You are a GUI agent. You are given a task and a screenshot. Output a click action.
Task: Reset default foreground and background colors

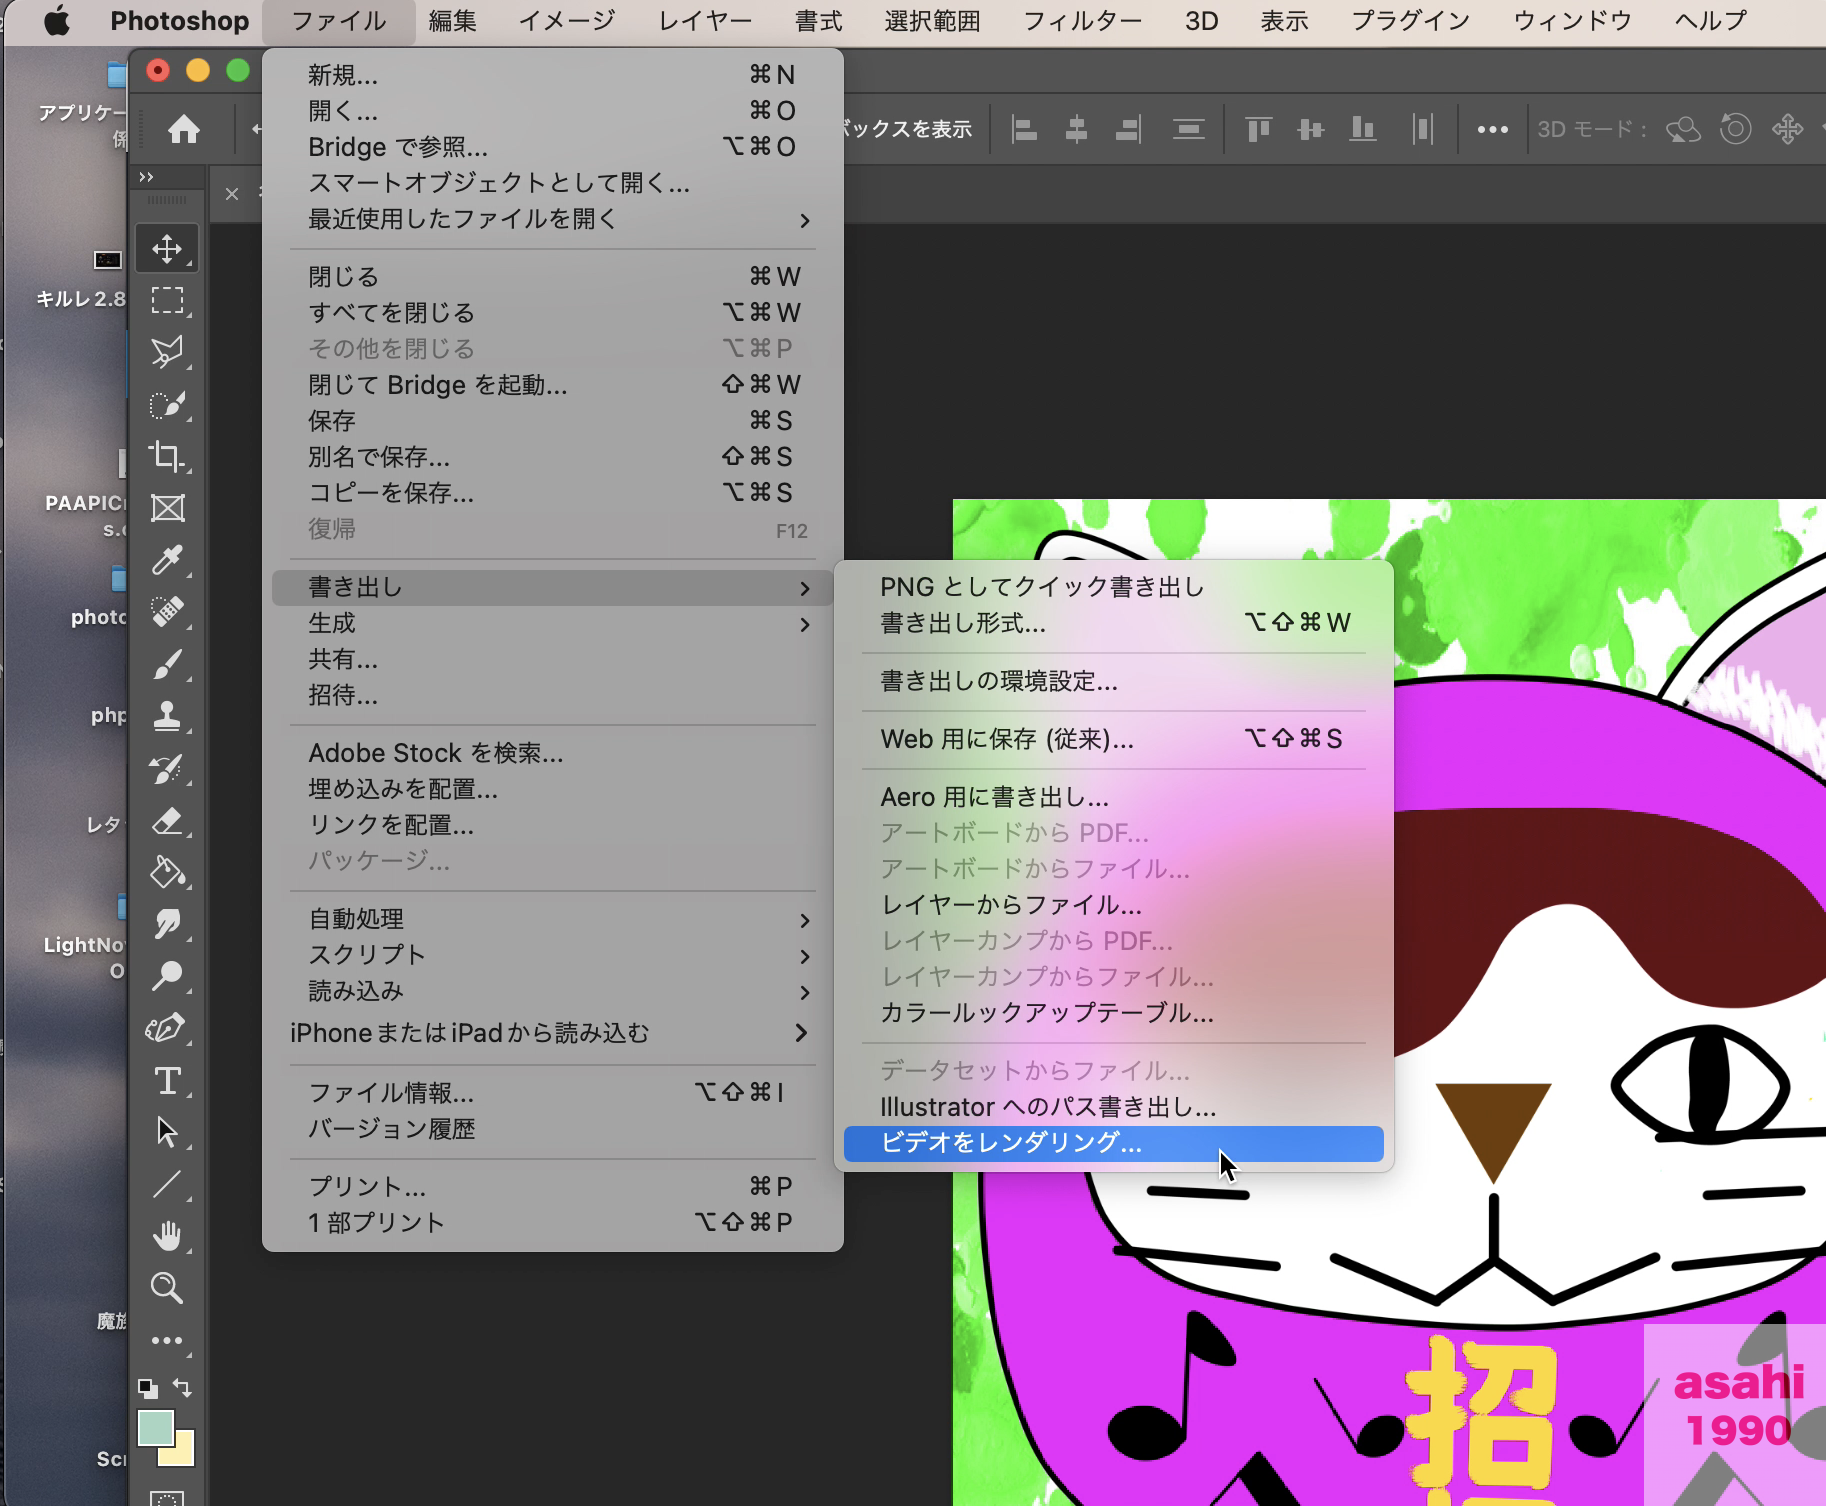click(x=147, y=1388)
